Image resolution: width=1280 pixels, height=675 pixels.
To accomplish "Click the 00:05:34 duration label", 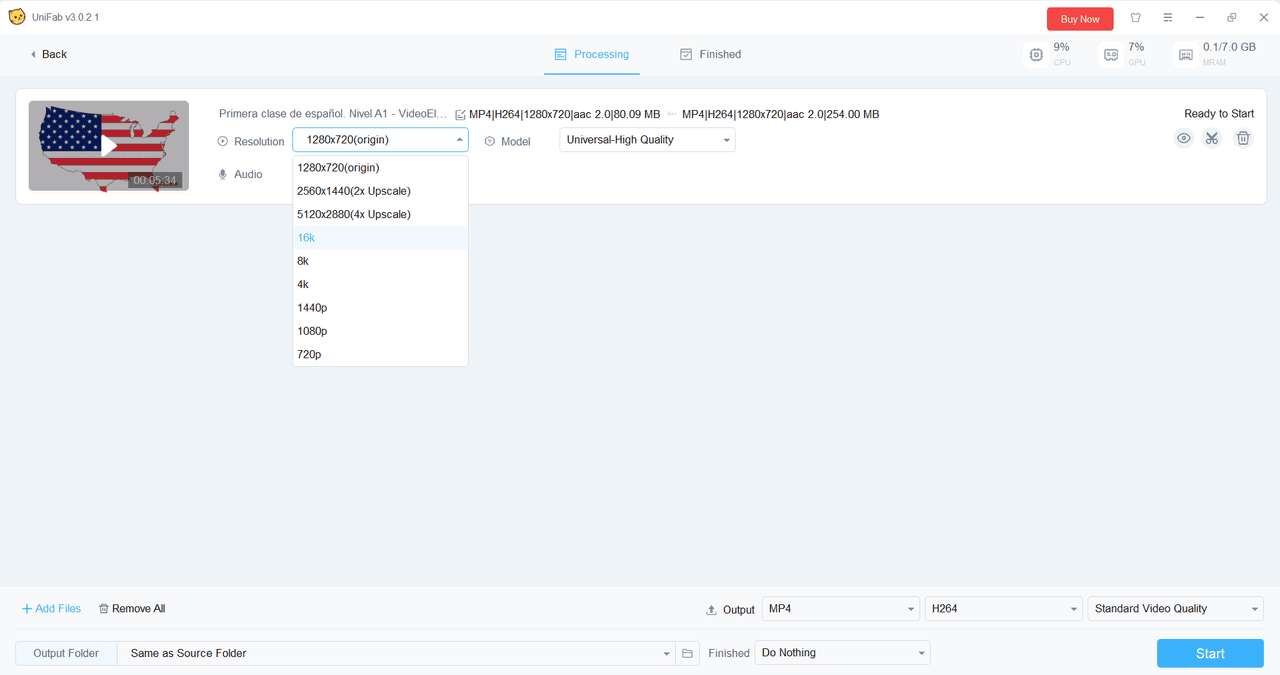I will [155, 181].
